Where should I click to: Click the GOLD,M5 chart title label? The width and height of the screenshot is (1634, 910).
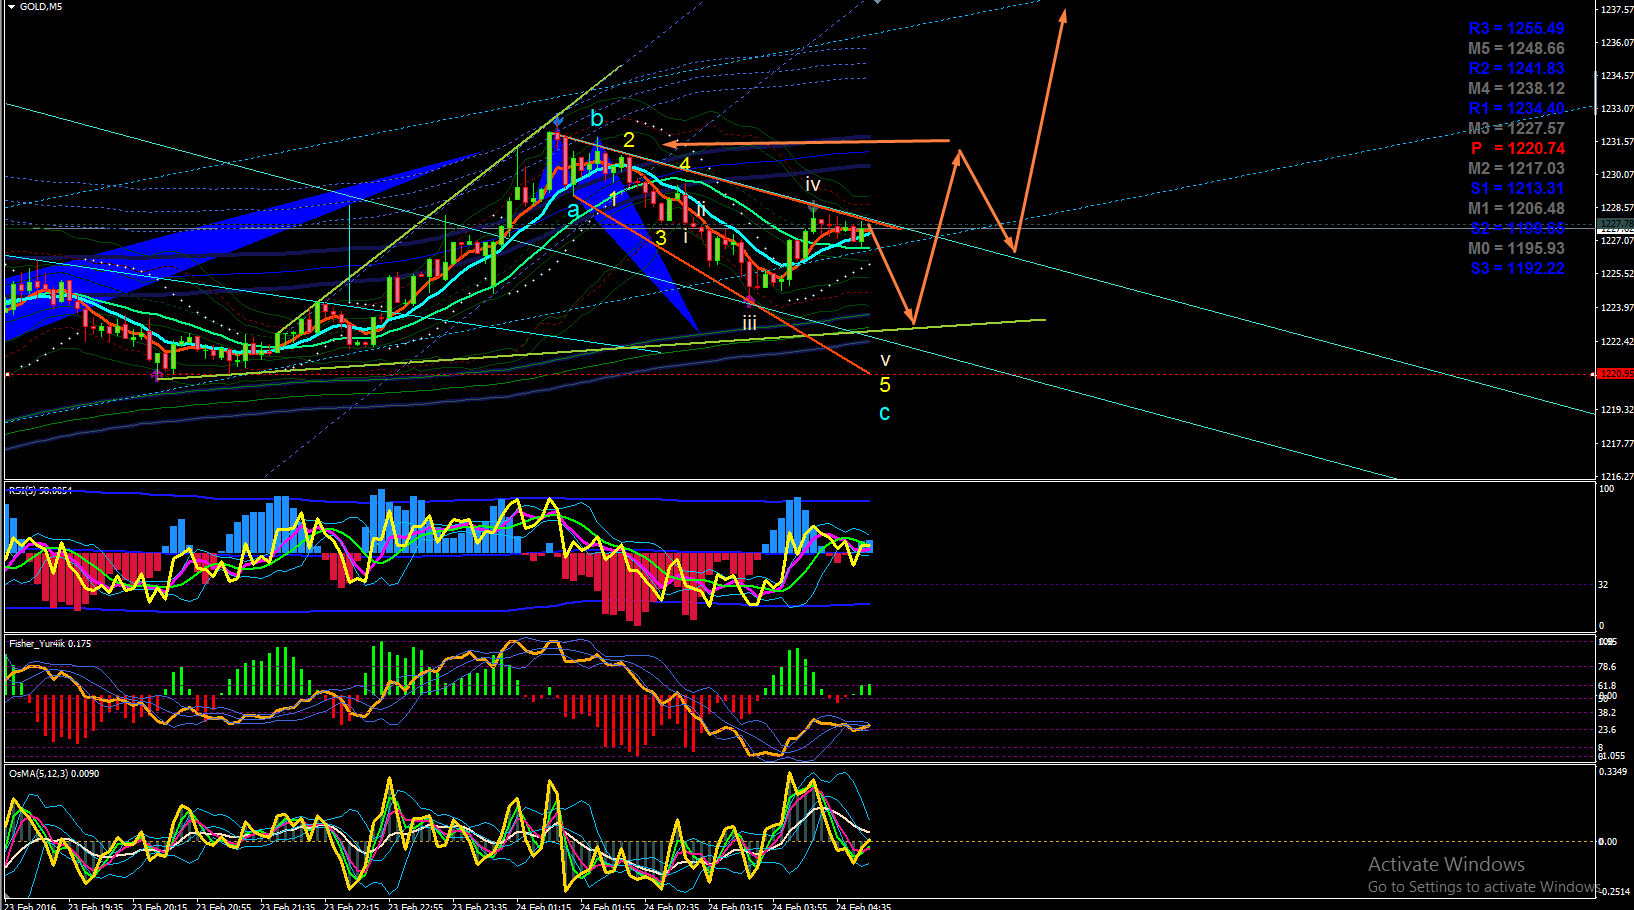point(41,7)
